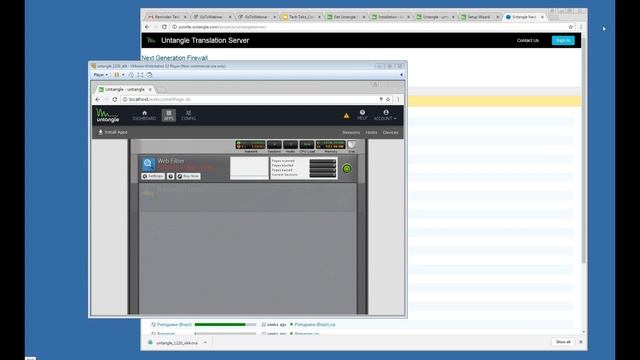Switch to the Installation tab in Chrome

391,17
